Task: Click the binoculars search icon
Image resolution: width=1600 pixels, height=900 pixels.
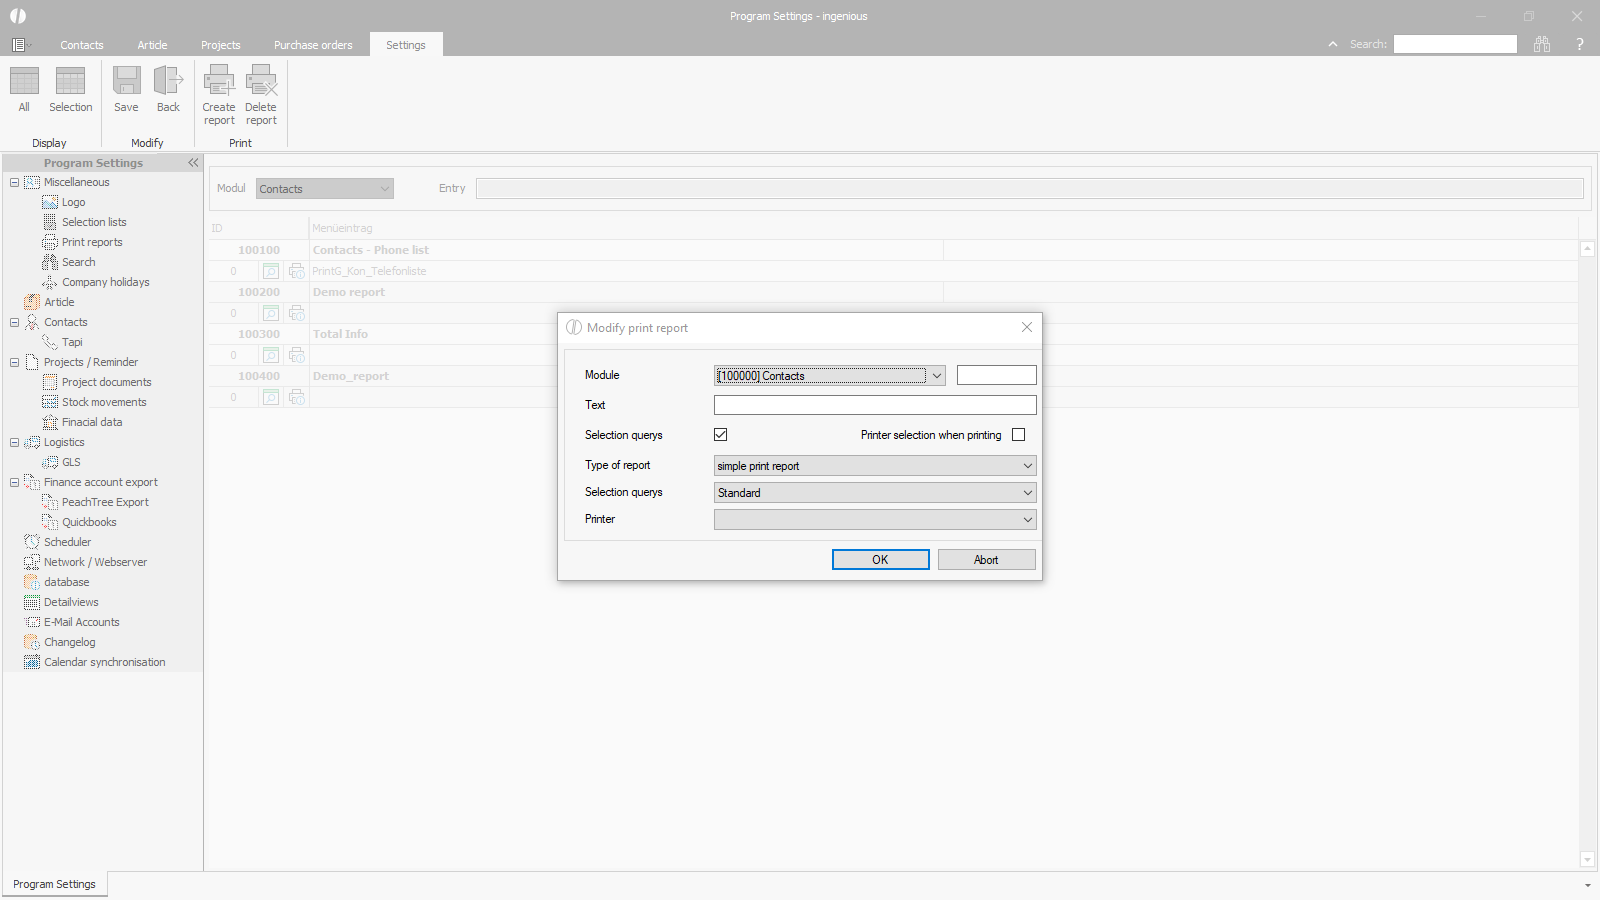Action: (x=1542, y=44)
